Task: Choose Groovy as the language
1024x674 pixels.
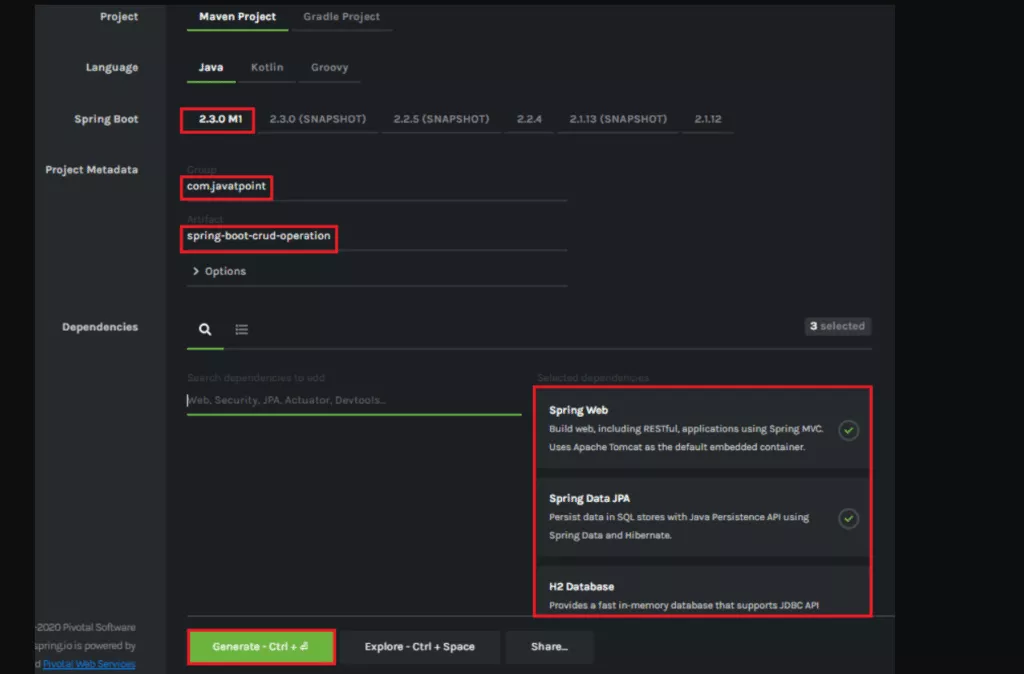Action: point(329,68)
